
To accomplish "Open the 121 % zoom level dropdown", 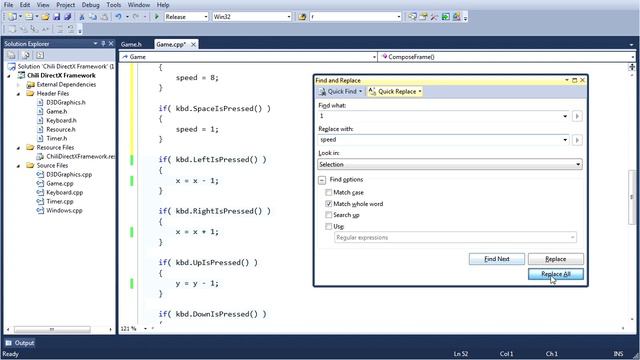I will point(145,329).
